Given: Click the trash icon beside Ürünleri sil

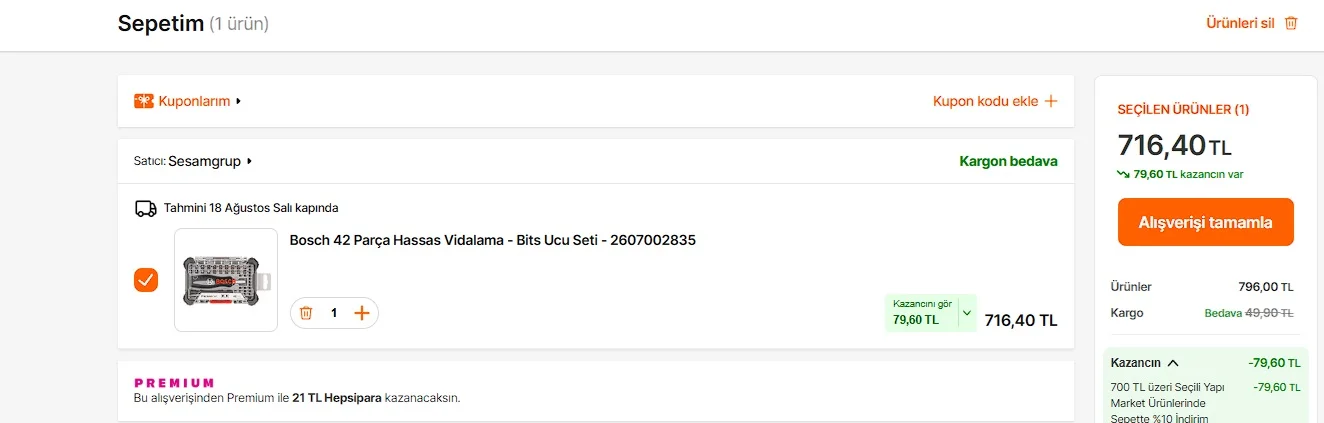Looking at the screenshot, I should point(1291,23).
